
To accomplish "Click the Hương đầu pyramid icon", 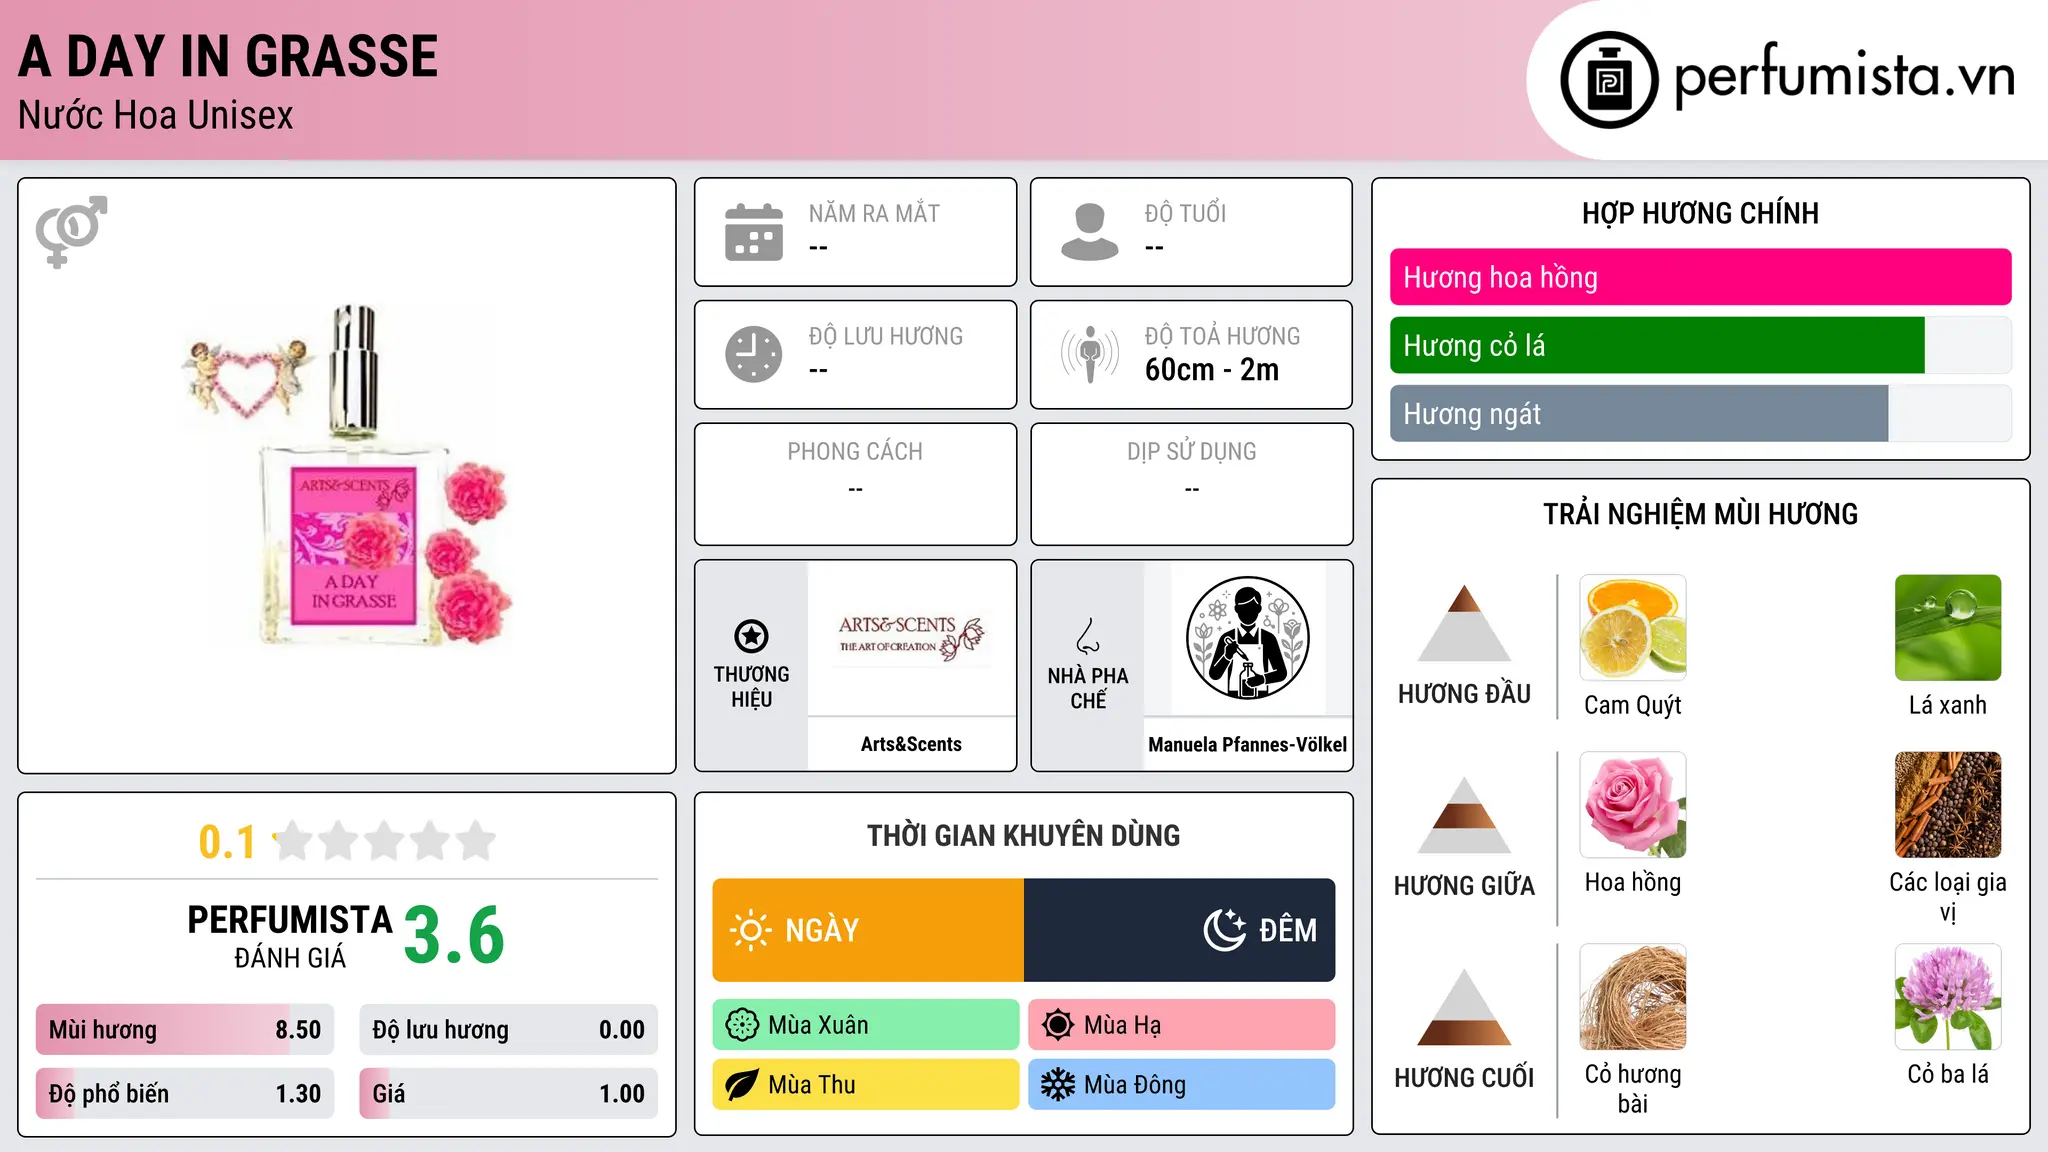I will pos(1464,623).
